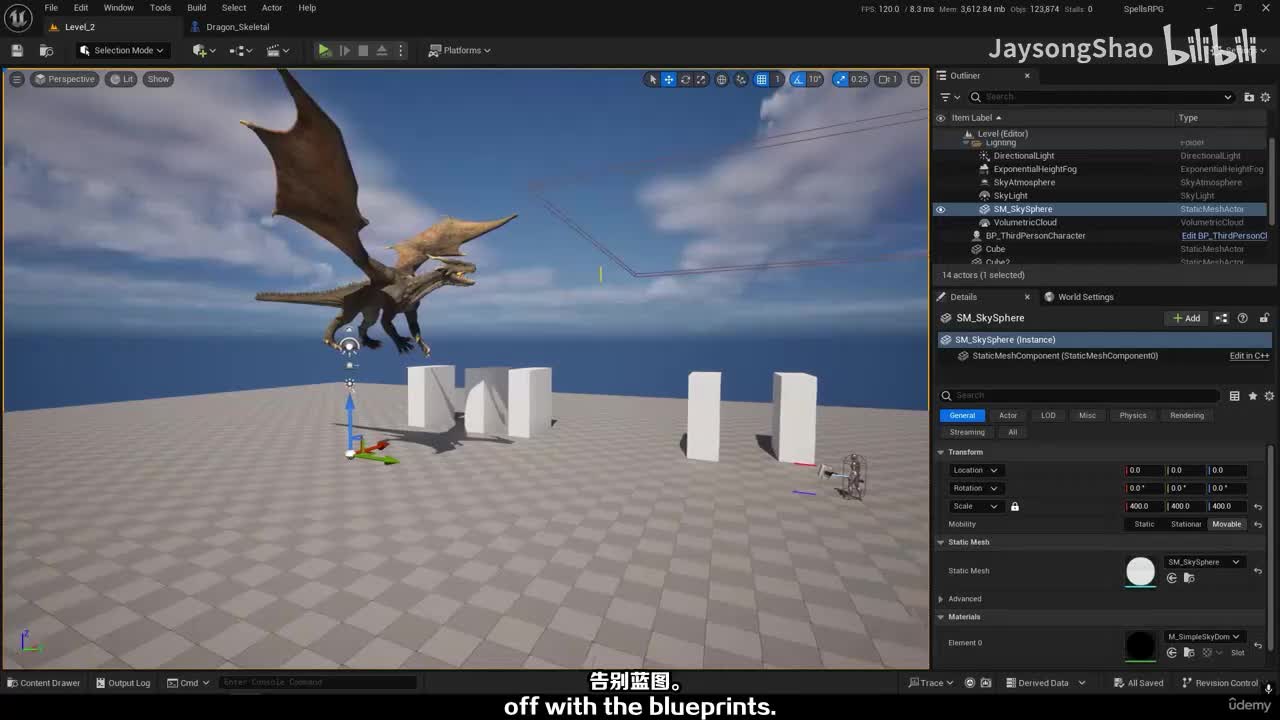Toggle the Details panel lock icon
The image size is (1280, 720).
(1264, 318)
